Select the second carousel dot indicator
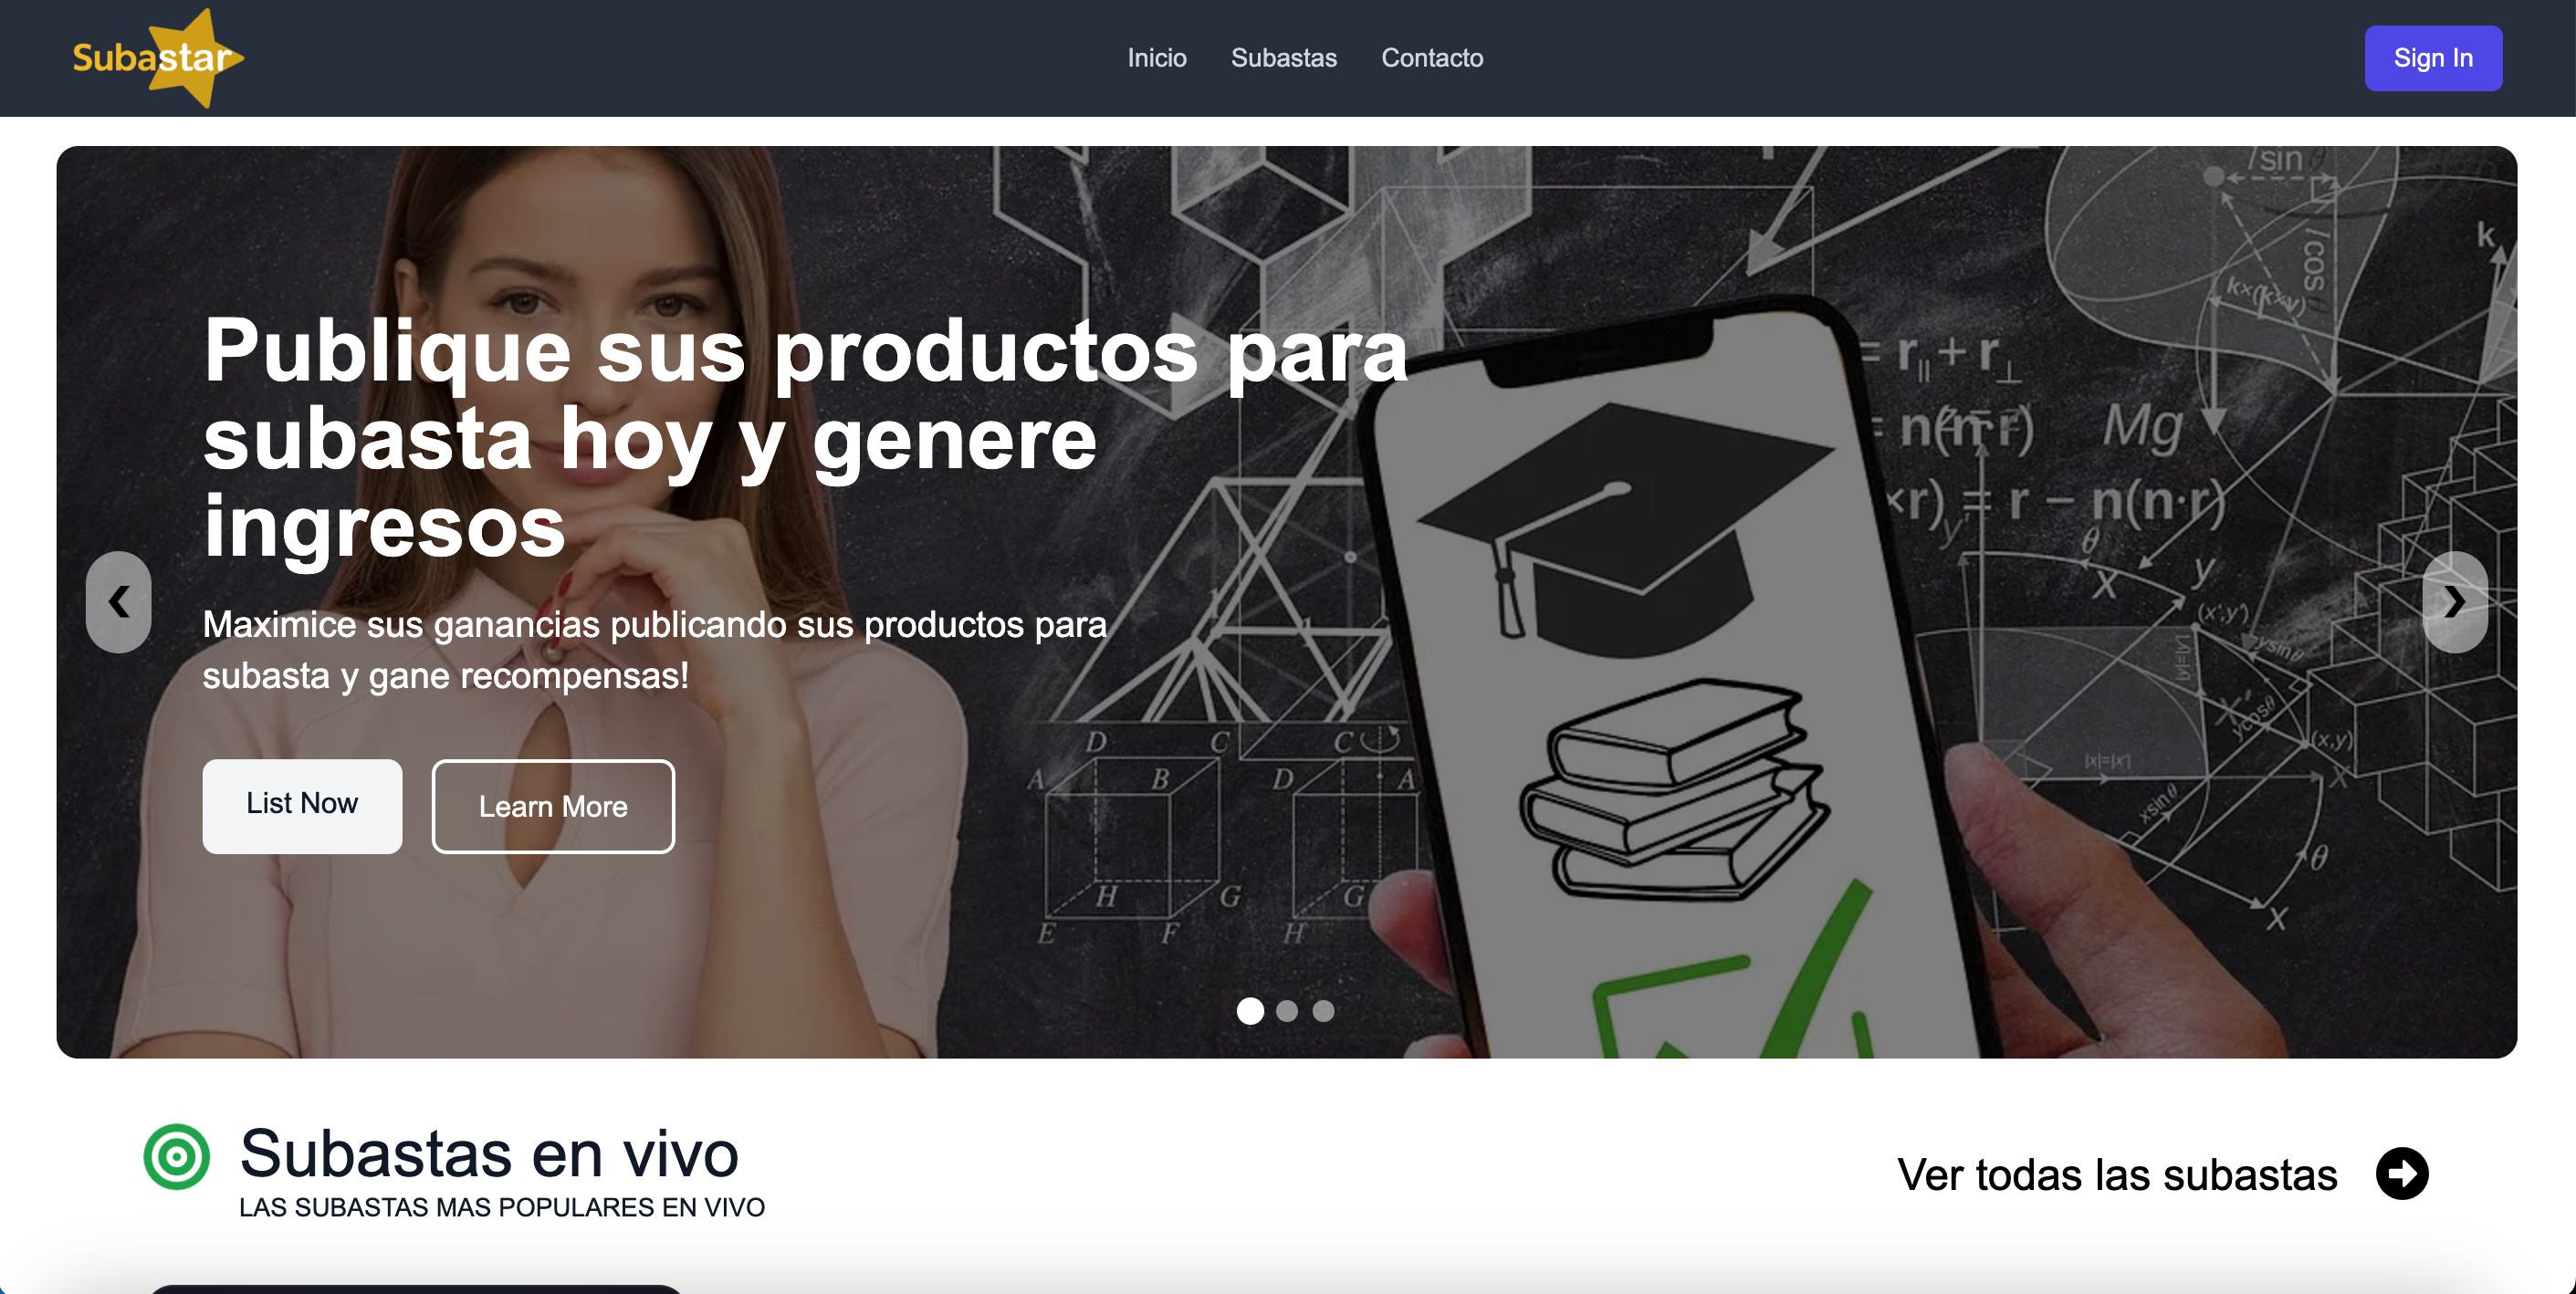This screenshot has width=2576, height=1294. tap(1287, 1011)
